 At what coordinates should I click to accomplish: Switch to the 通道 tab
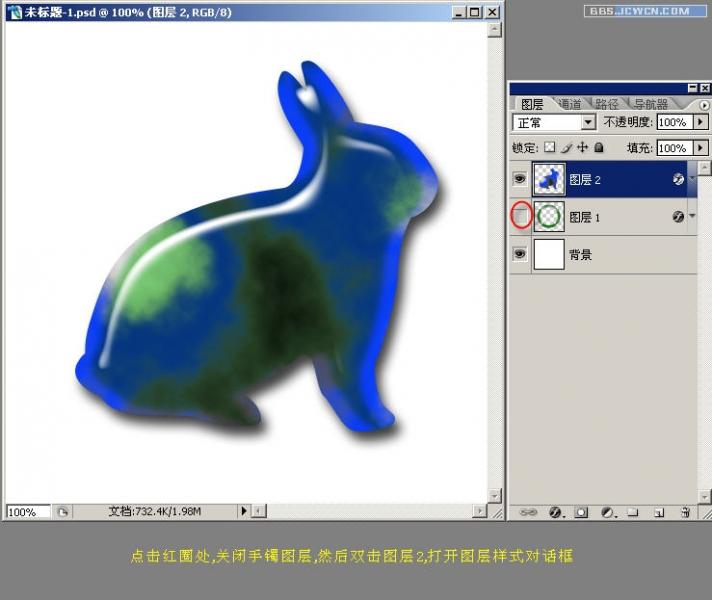(x=570, y=104)
